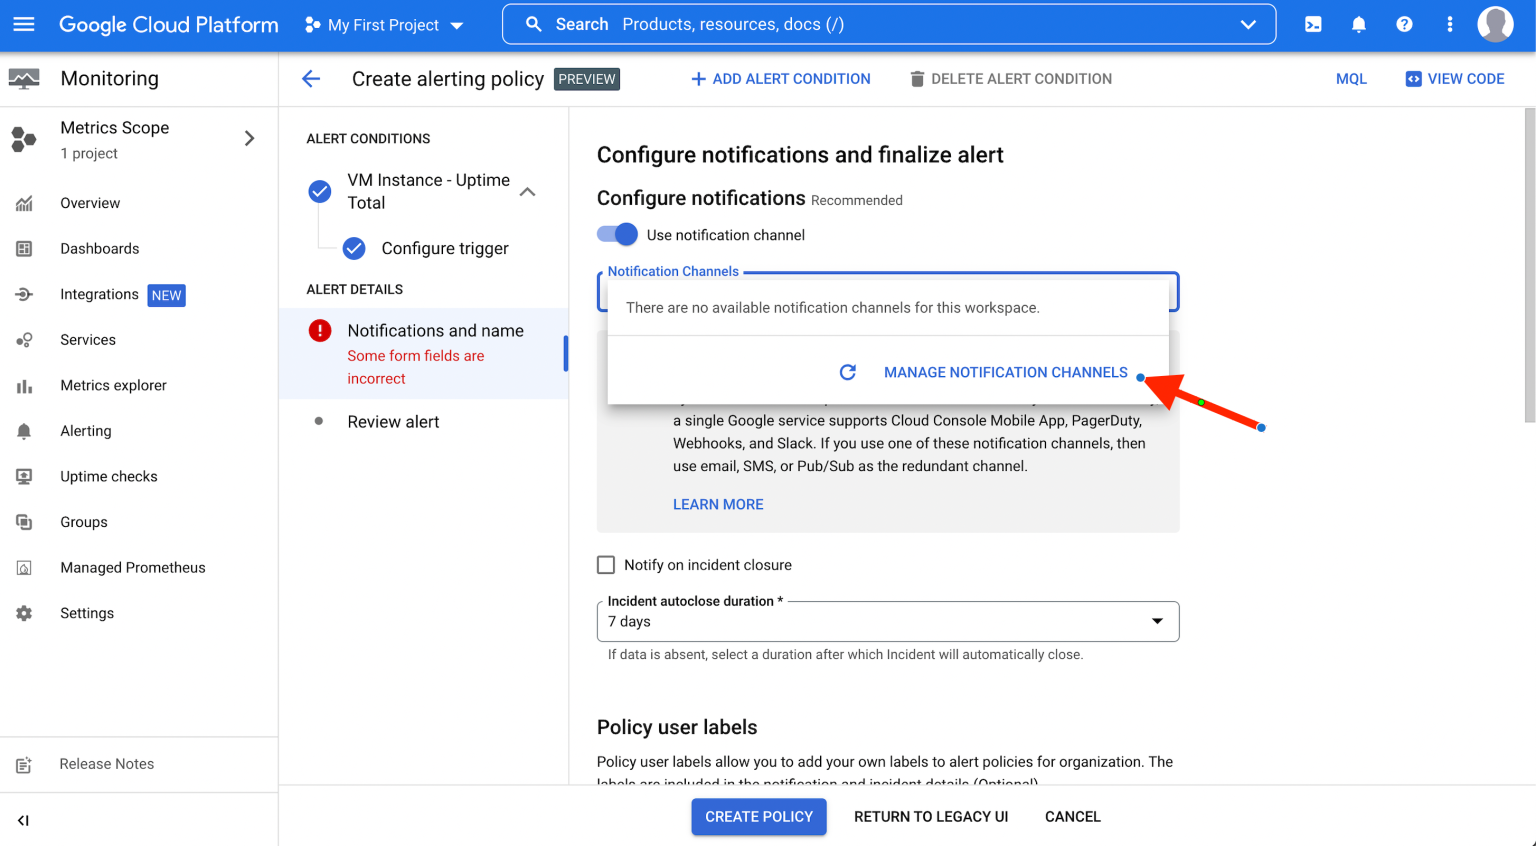Expand the Metrics Scope chevron
This screenshot has width=1536, height=846.
(x=250, y=139)
